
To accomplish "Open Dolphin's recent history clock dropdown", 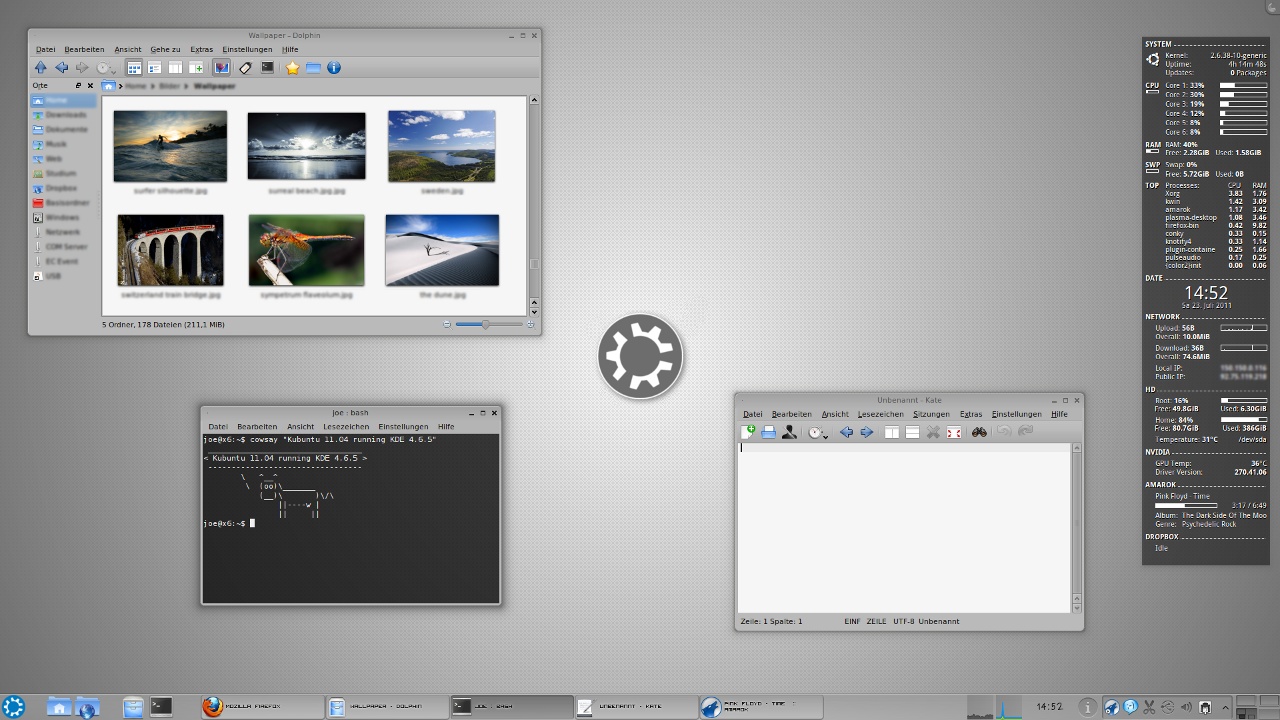I will pyautogui.click(x=105, y=68).
